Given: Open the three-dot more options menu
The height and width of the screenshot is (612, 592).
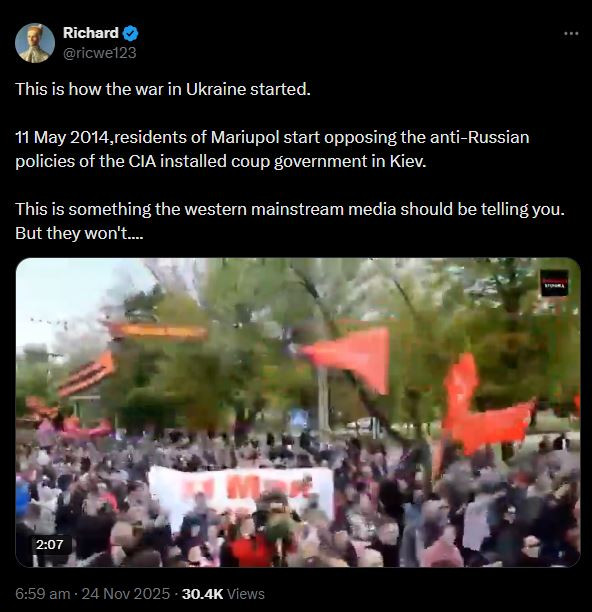Looking at the screenshot, I should [571, 34].
